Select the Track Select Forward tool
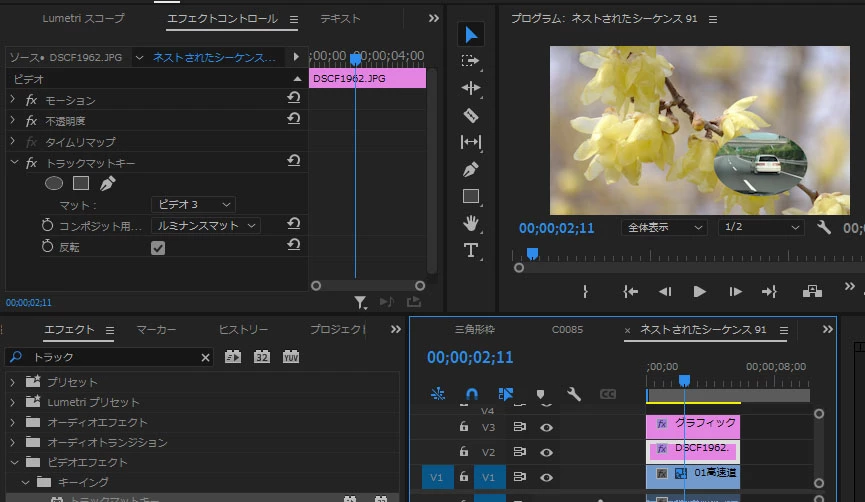Image resolution: width=865 pixels, height=502 pixels. (x=470, y=61)
